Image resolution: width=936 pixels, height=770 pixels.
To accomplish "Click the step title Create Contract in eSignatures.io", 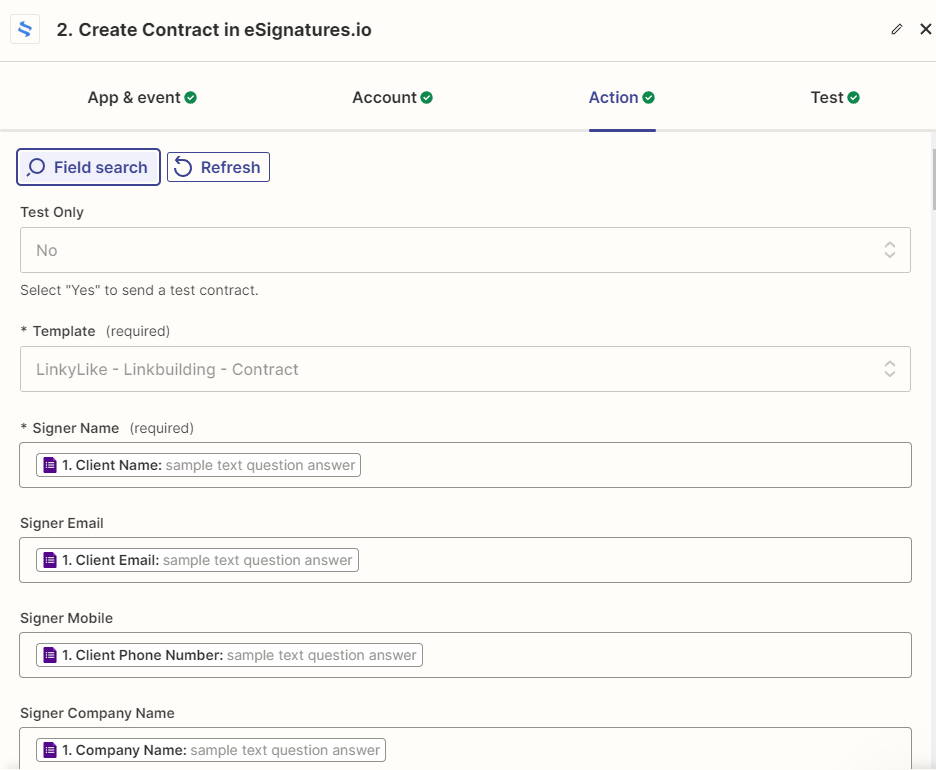I will click(214, 29).
